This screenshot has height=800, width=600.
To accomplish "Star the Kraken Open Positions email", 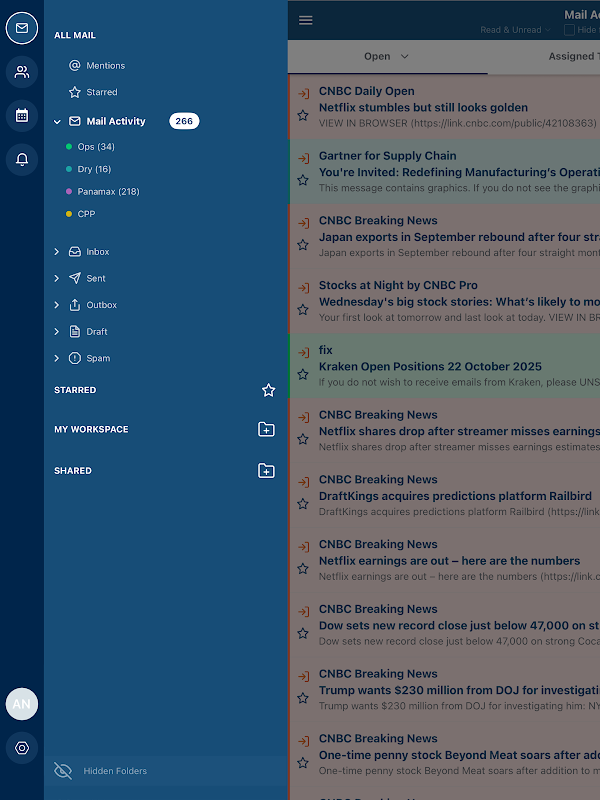I will pos(303,374).
